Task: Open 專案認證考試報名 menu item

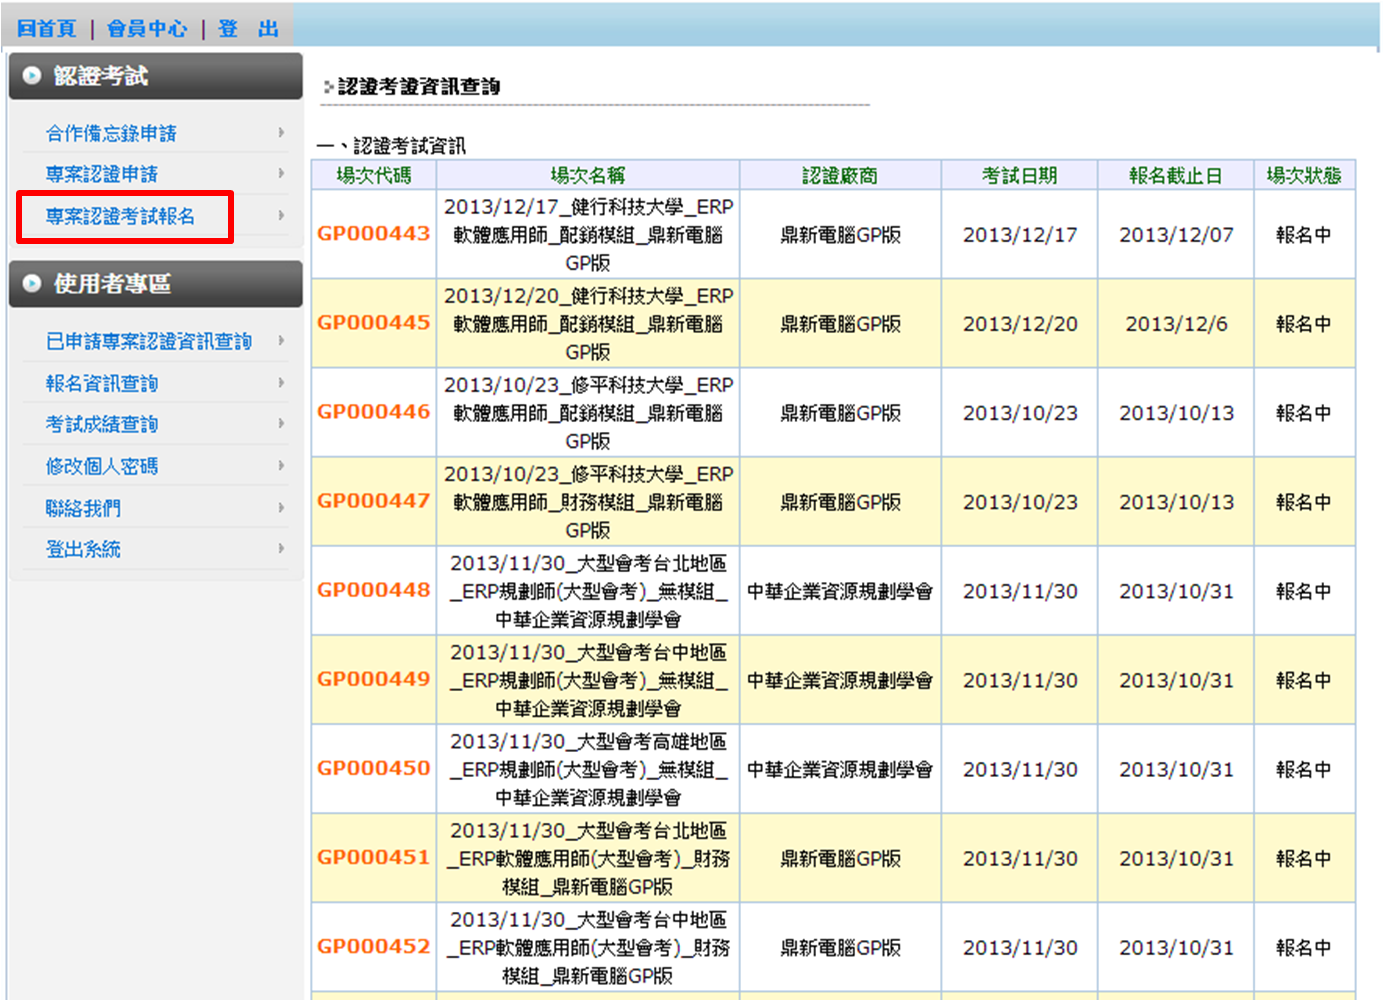Action: tap(120, 216)
